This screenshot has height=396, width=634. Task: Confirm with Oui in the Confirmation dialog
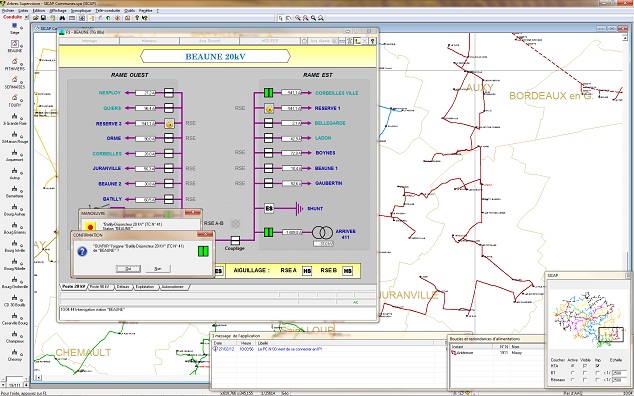pyautogui.click(x=128, y=269)
